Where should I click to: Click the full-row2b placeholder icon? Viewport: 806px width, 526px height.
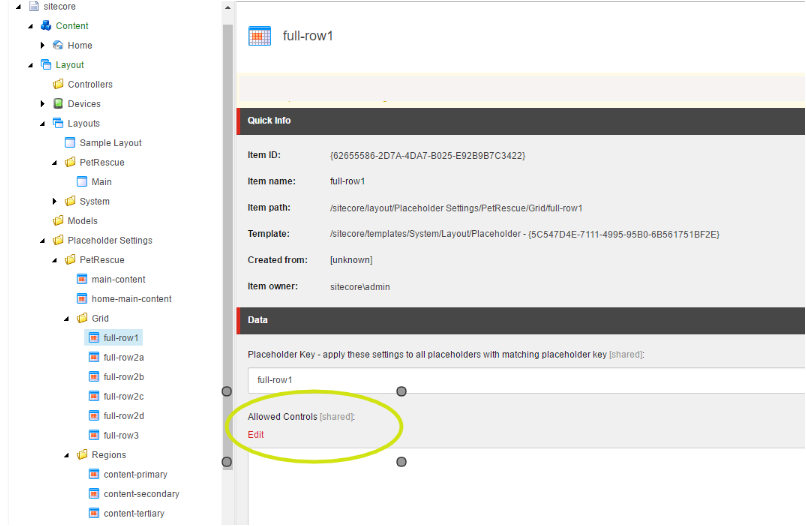94,376
